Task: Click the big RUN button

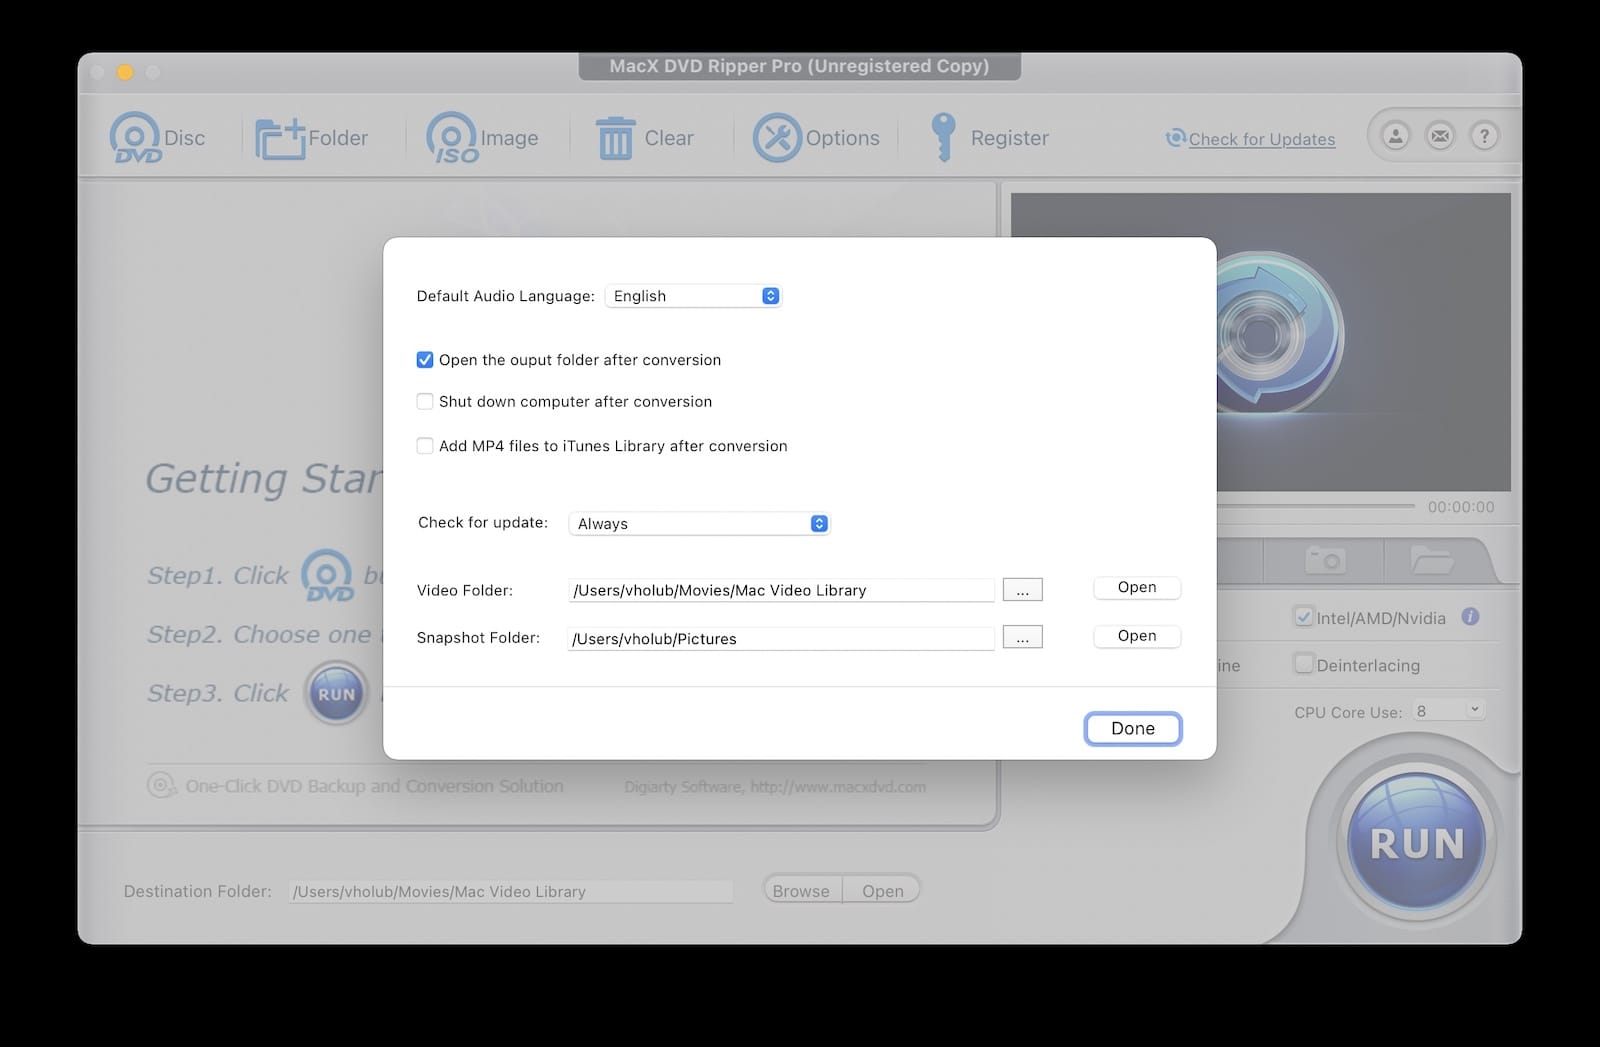Action: point(1417,842)
